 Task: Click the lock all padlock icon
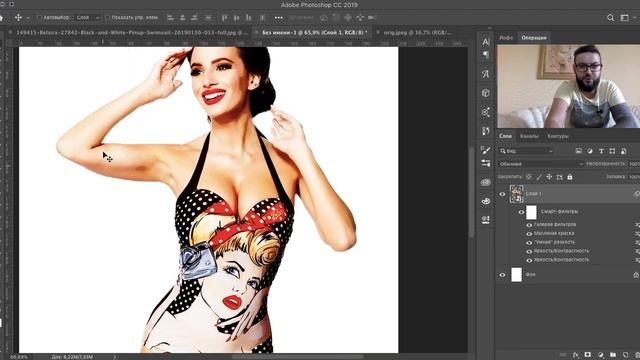pos(570,177)
